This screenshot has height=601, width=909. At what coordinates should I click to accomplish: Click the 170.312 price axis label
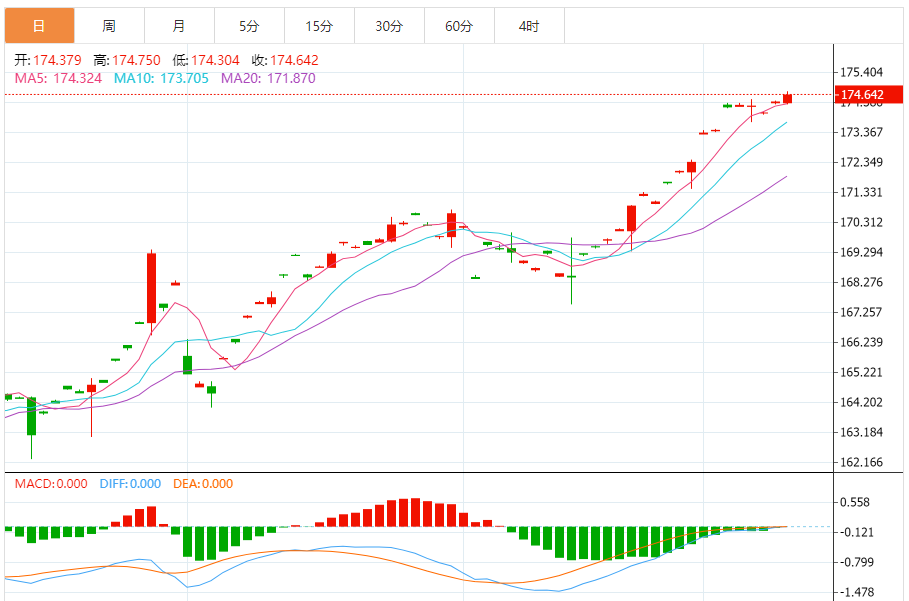point(861,223)
